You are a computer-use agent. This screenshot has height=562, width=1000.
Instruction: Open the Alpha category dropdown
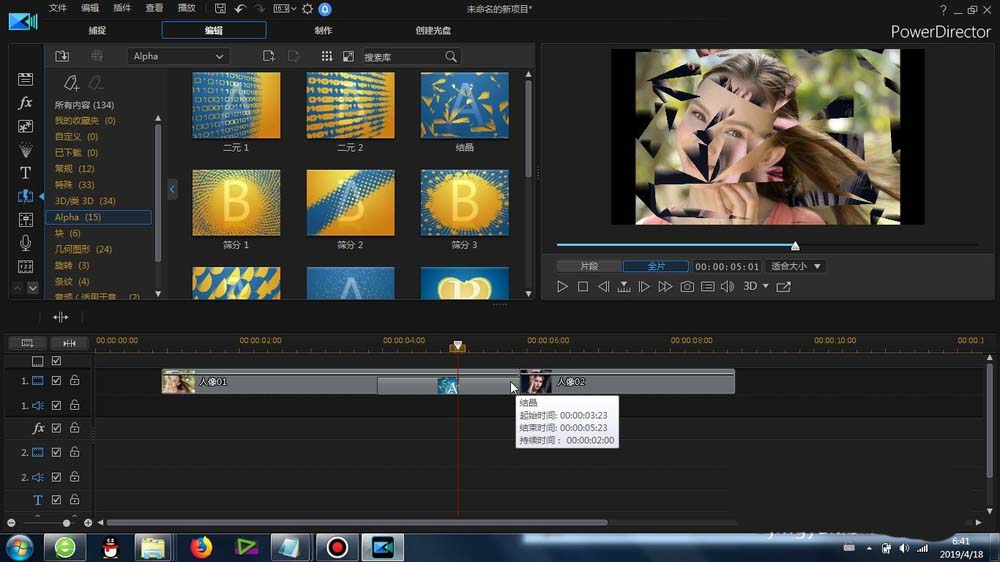pos(178,56)
